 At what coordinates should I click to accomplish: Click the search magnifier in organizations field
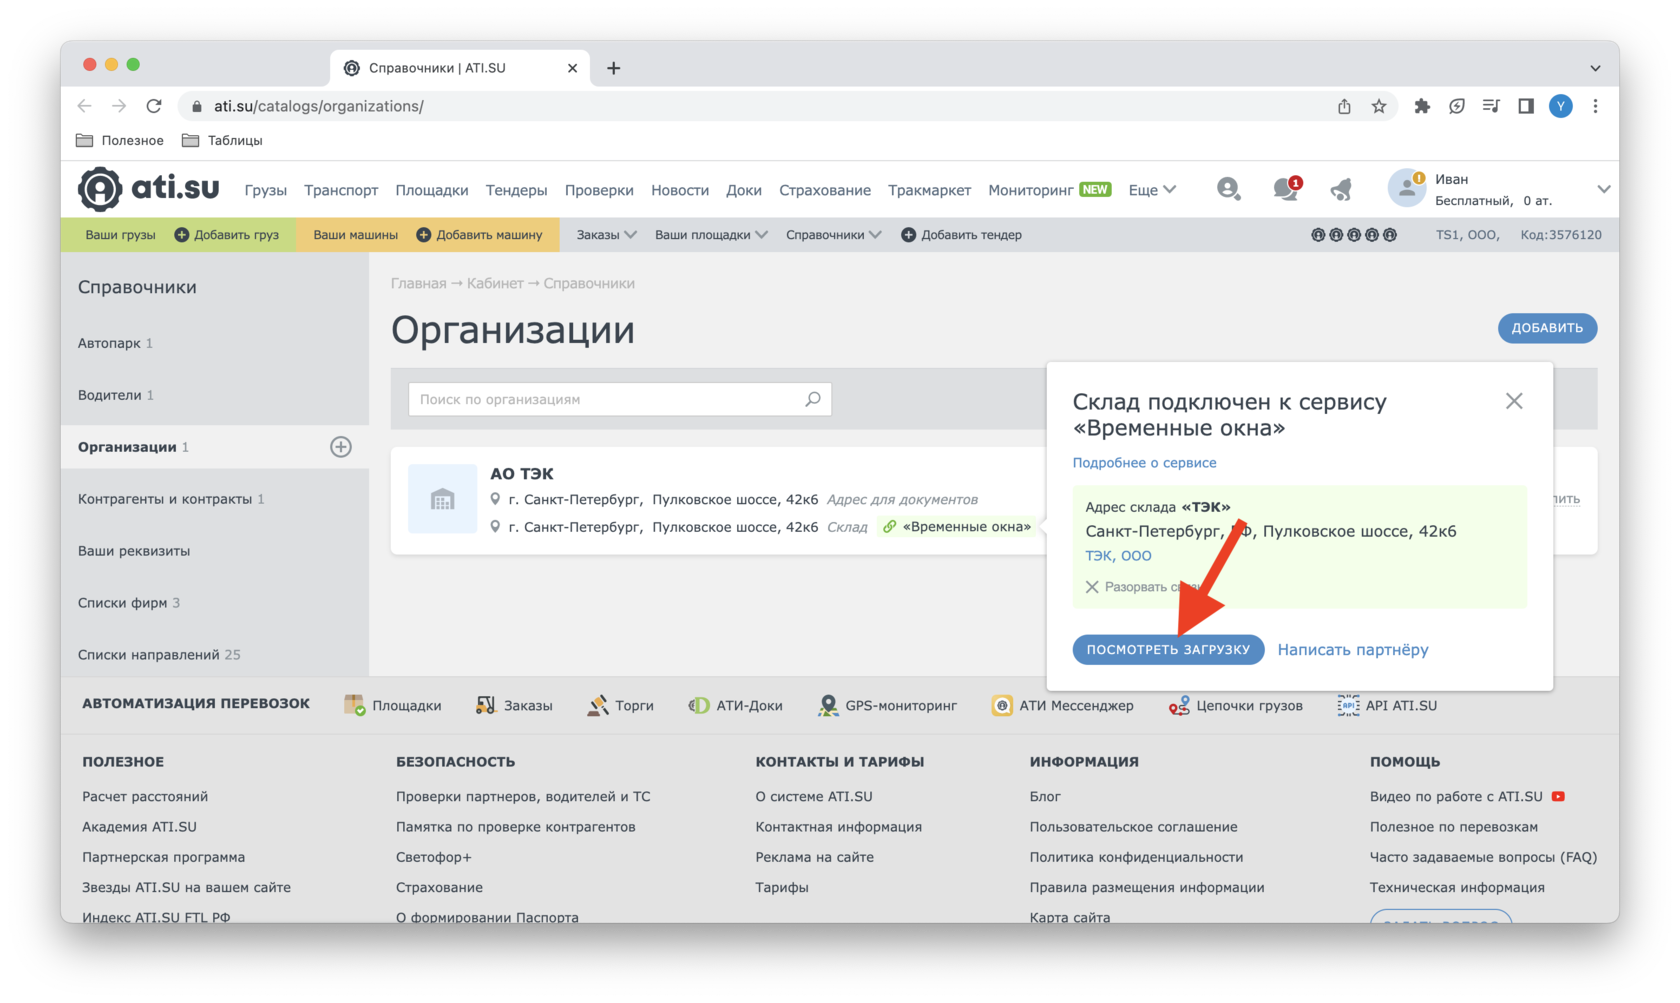point(813,399)
